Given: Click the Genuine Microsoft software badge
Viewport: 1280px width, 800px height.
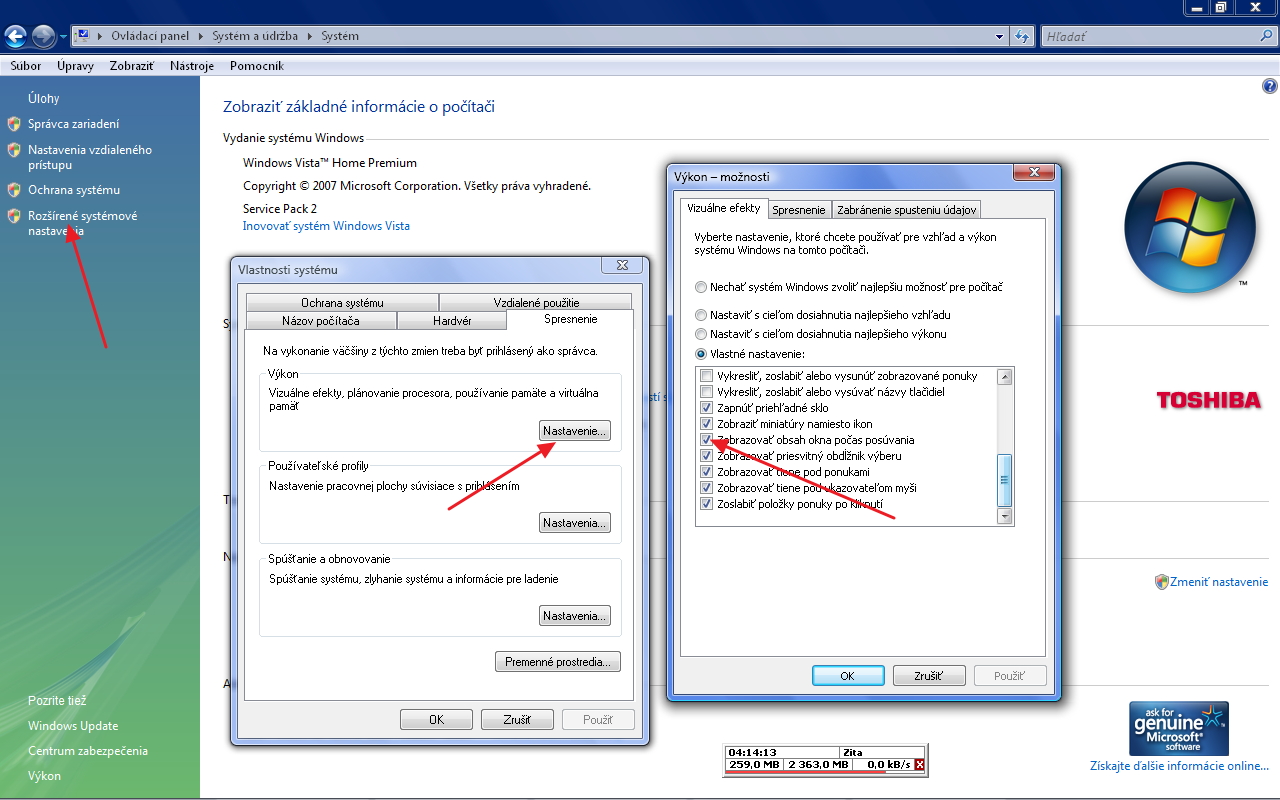Looking at the screenshot, I should click(1178, 728).
